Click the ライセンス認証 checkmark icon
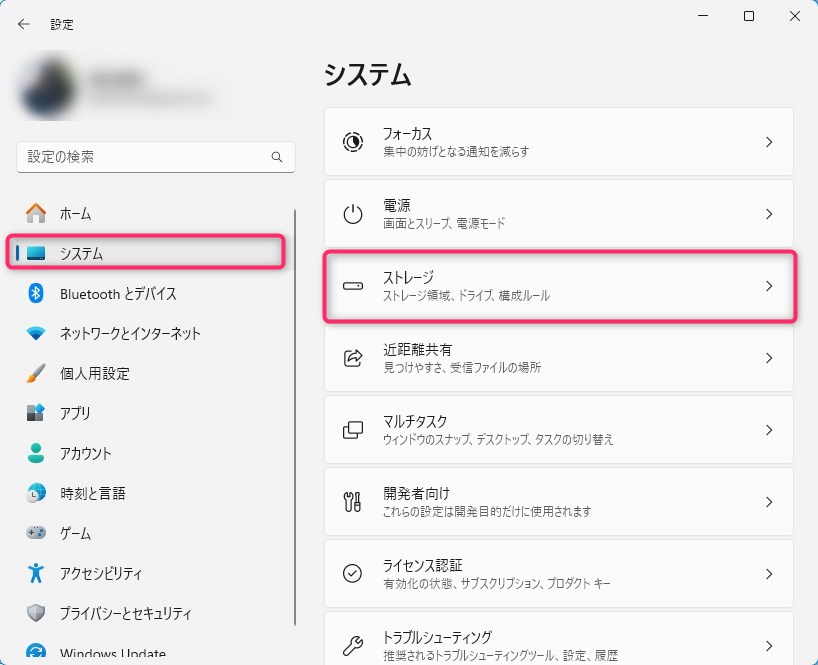This screenshot has height=665, width=818. (x=353, y=574)
